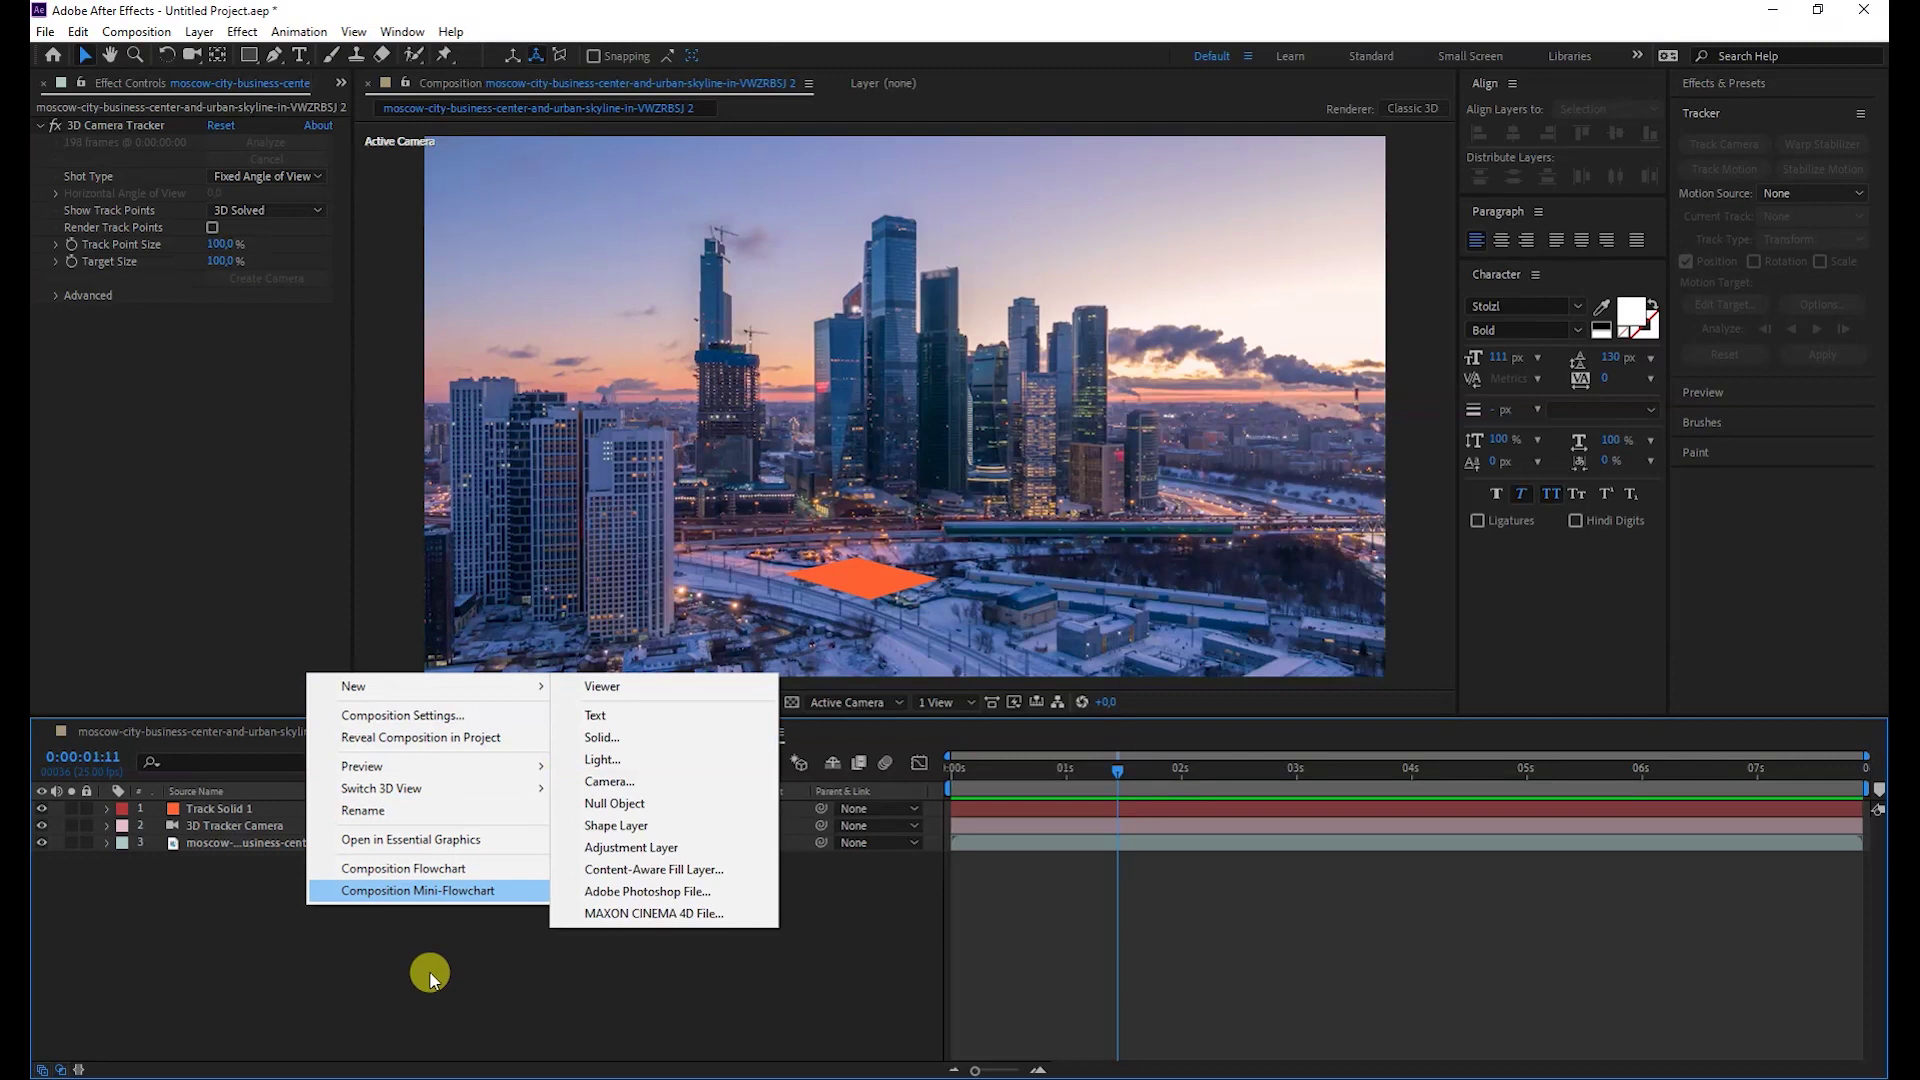The image size is (1920, 1080).
Task: Click the font color eyedropper in Character panel
Action: click(x=1601, y=307)
